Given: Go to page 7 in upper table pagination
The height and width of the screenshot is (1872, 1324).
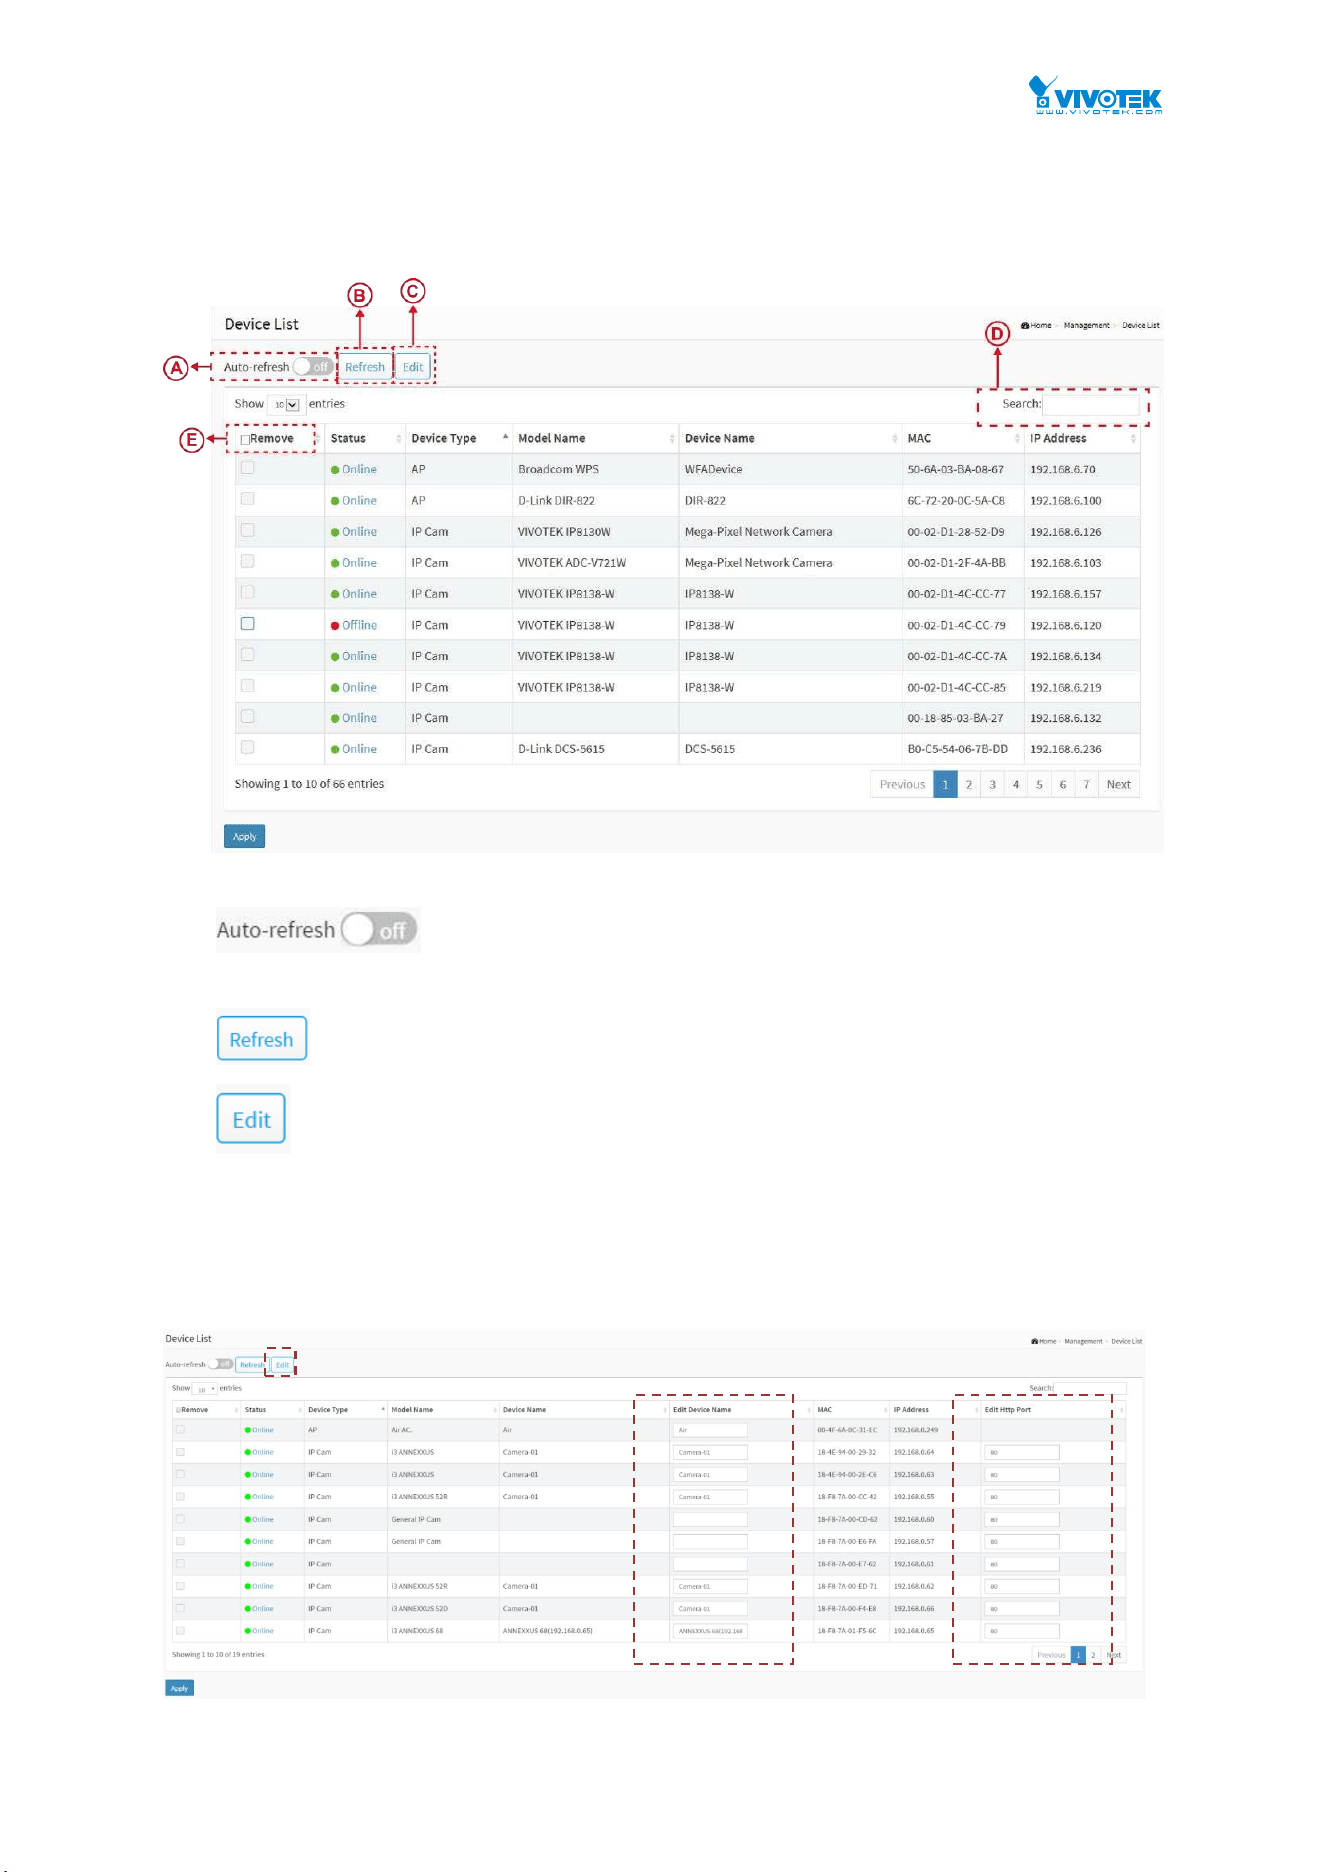Looking at the screenshot, I should click(1086, 784).
